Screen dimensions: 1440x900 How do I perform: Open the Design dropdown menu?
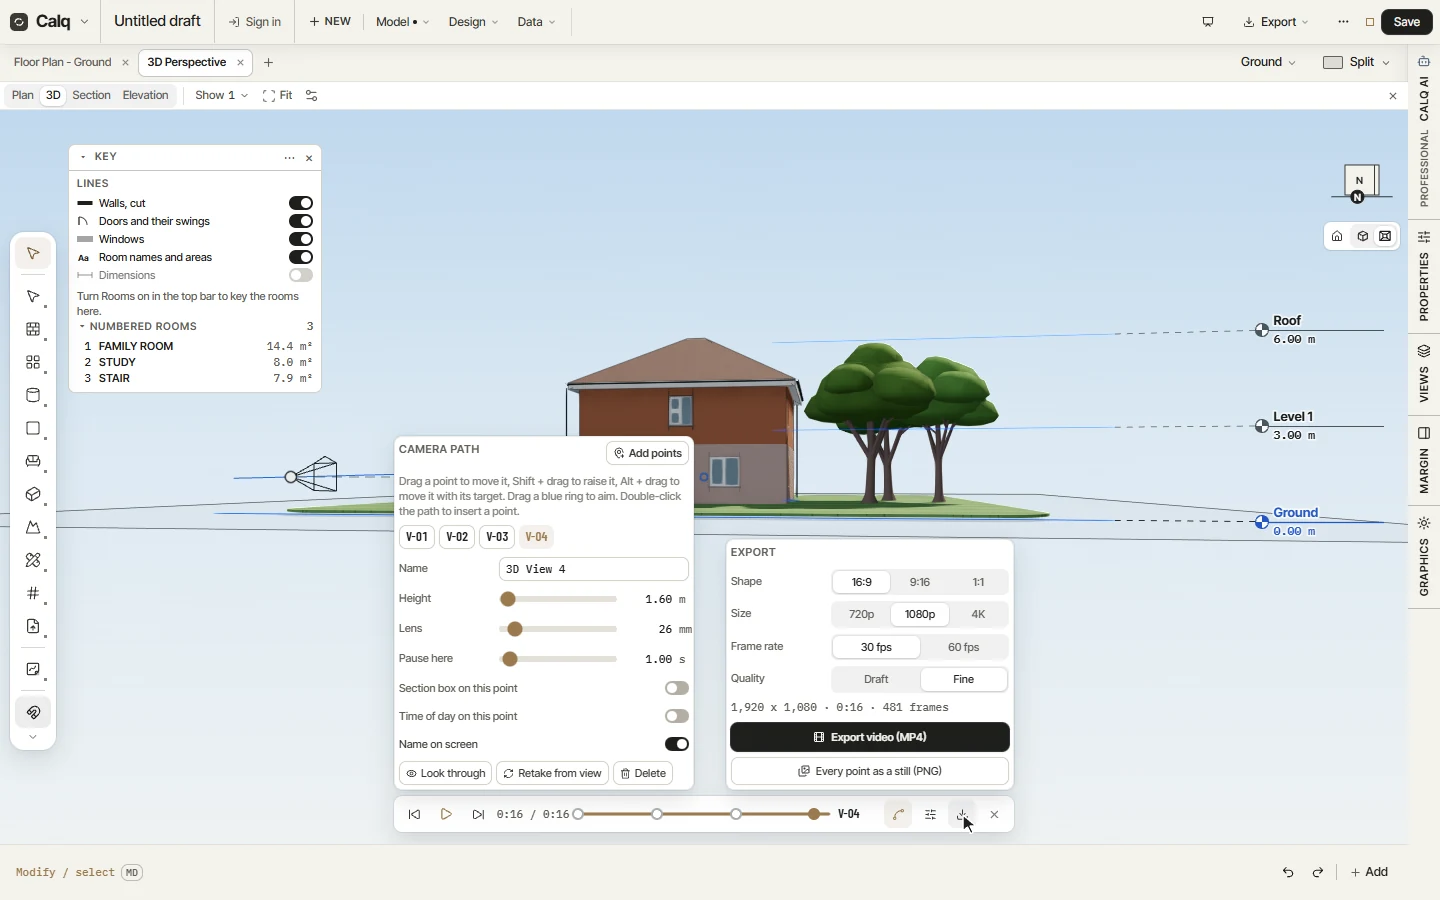pos(473,22)
